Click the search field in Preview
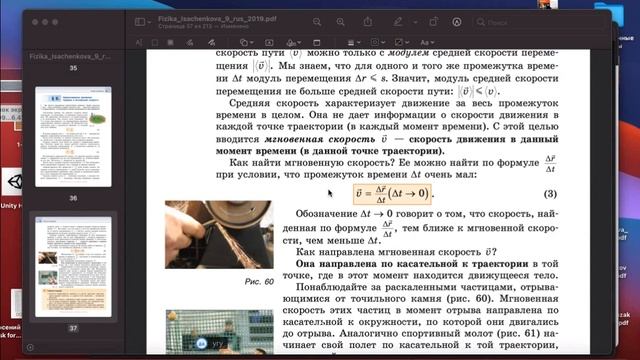 pos(540,22)
